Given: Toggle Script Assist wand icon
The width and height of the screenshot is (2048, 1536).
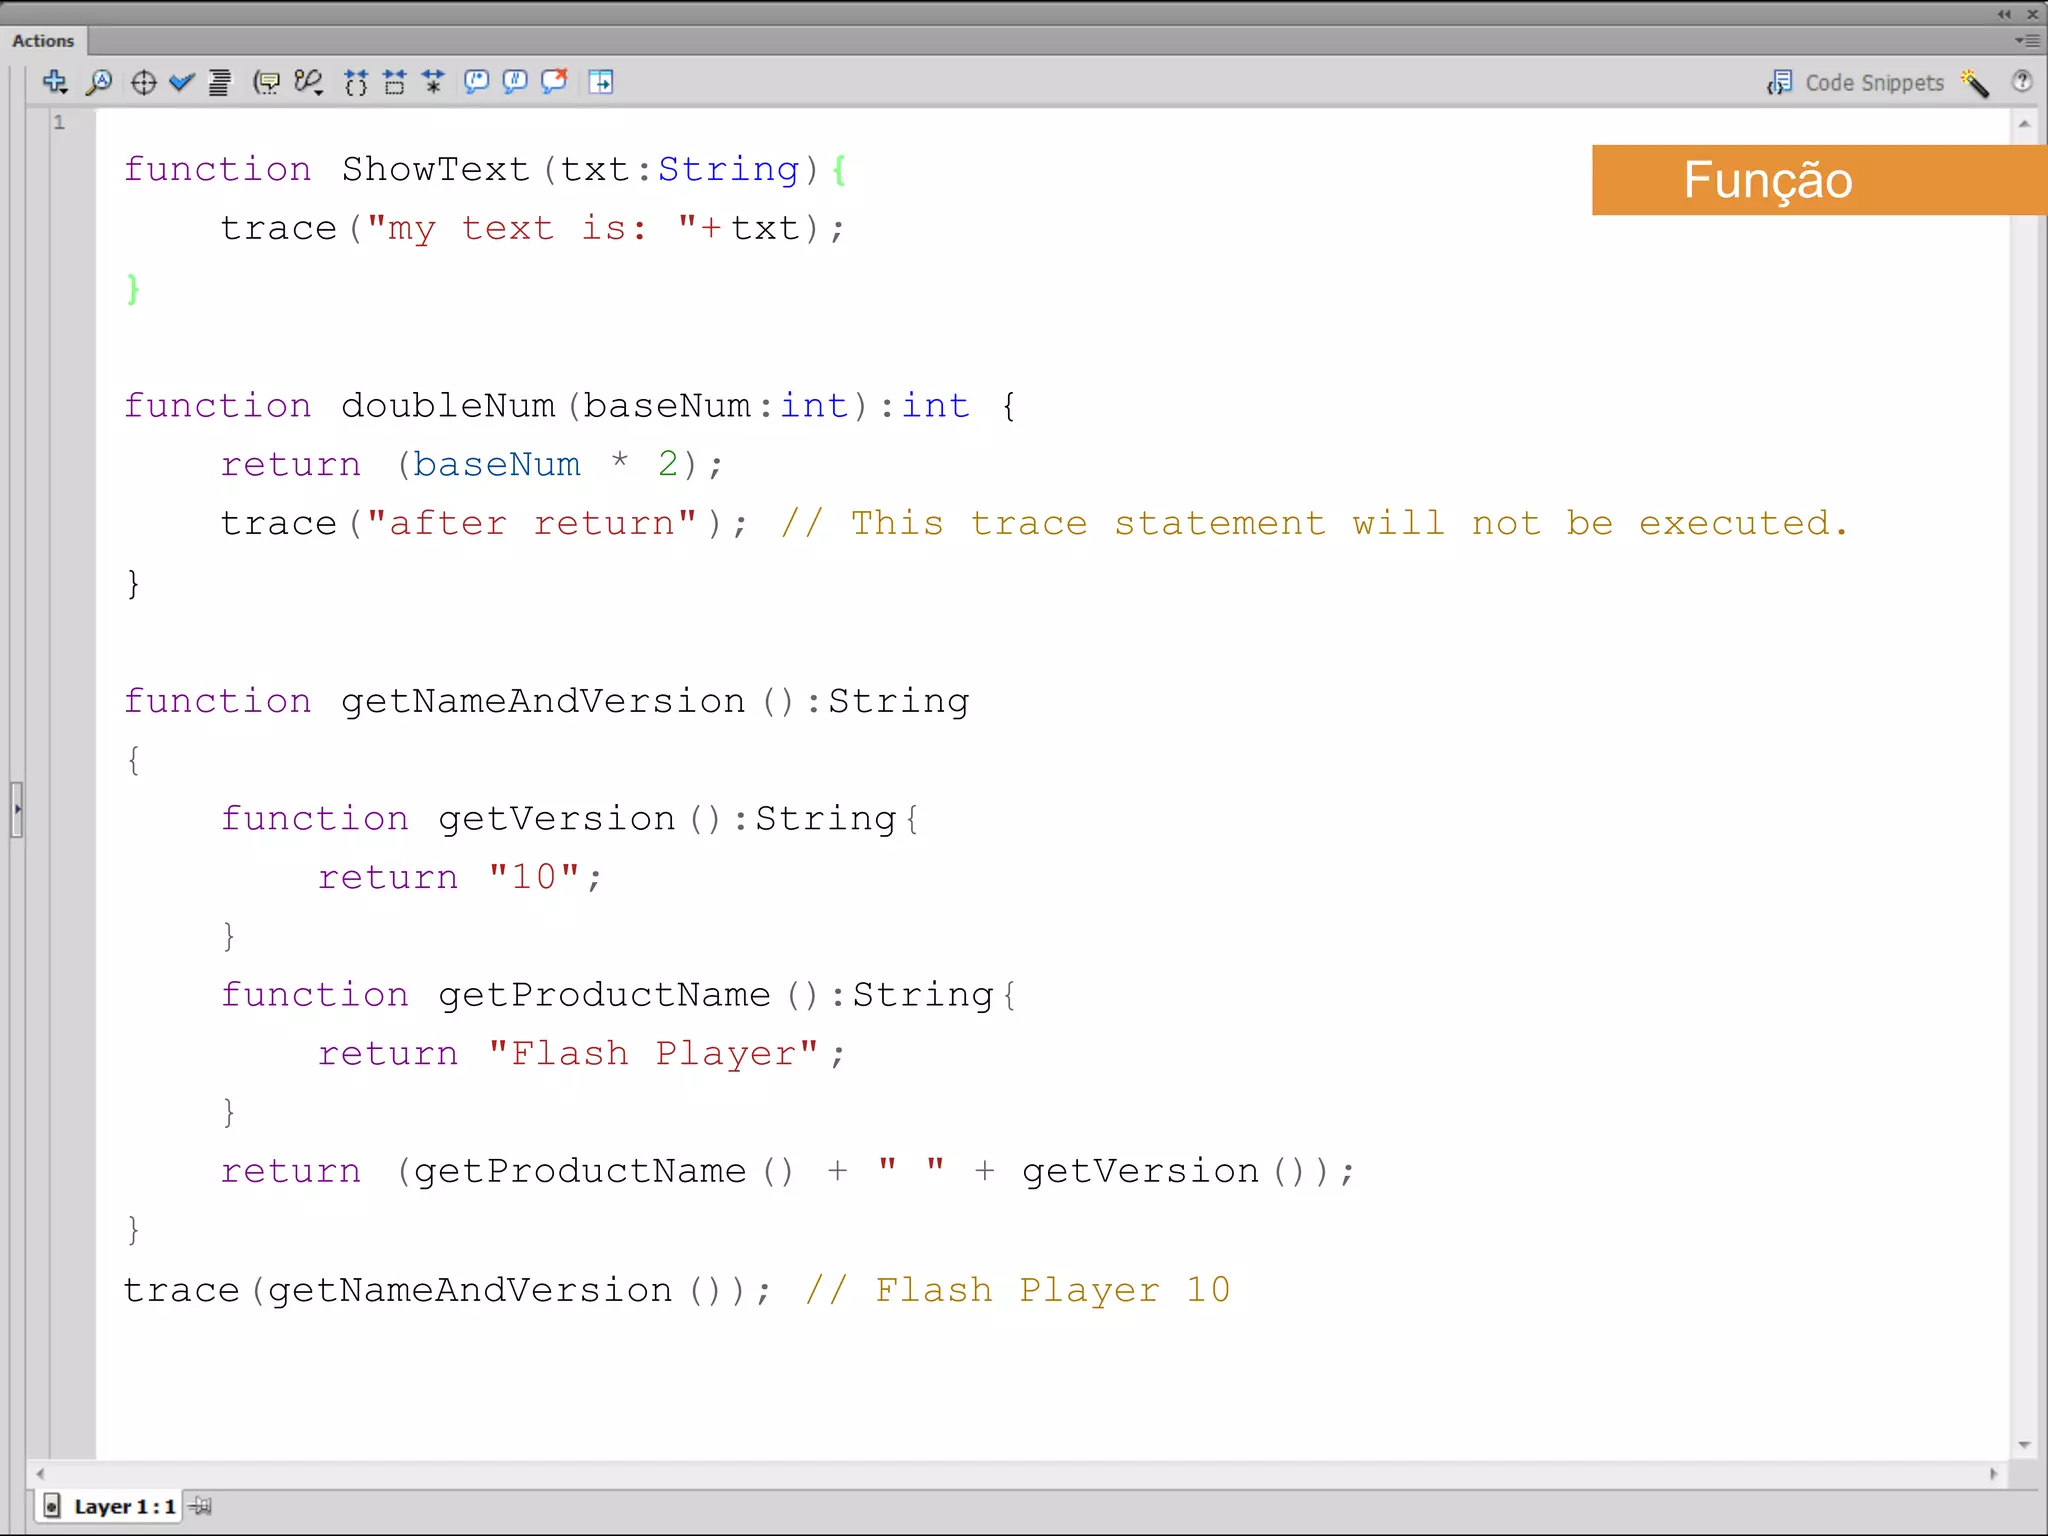Looking at the screenshot, I should (1975, 83).
